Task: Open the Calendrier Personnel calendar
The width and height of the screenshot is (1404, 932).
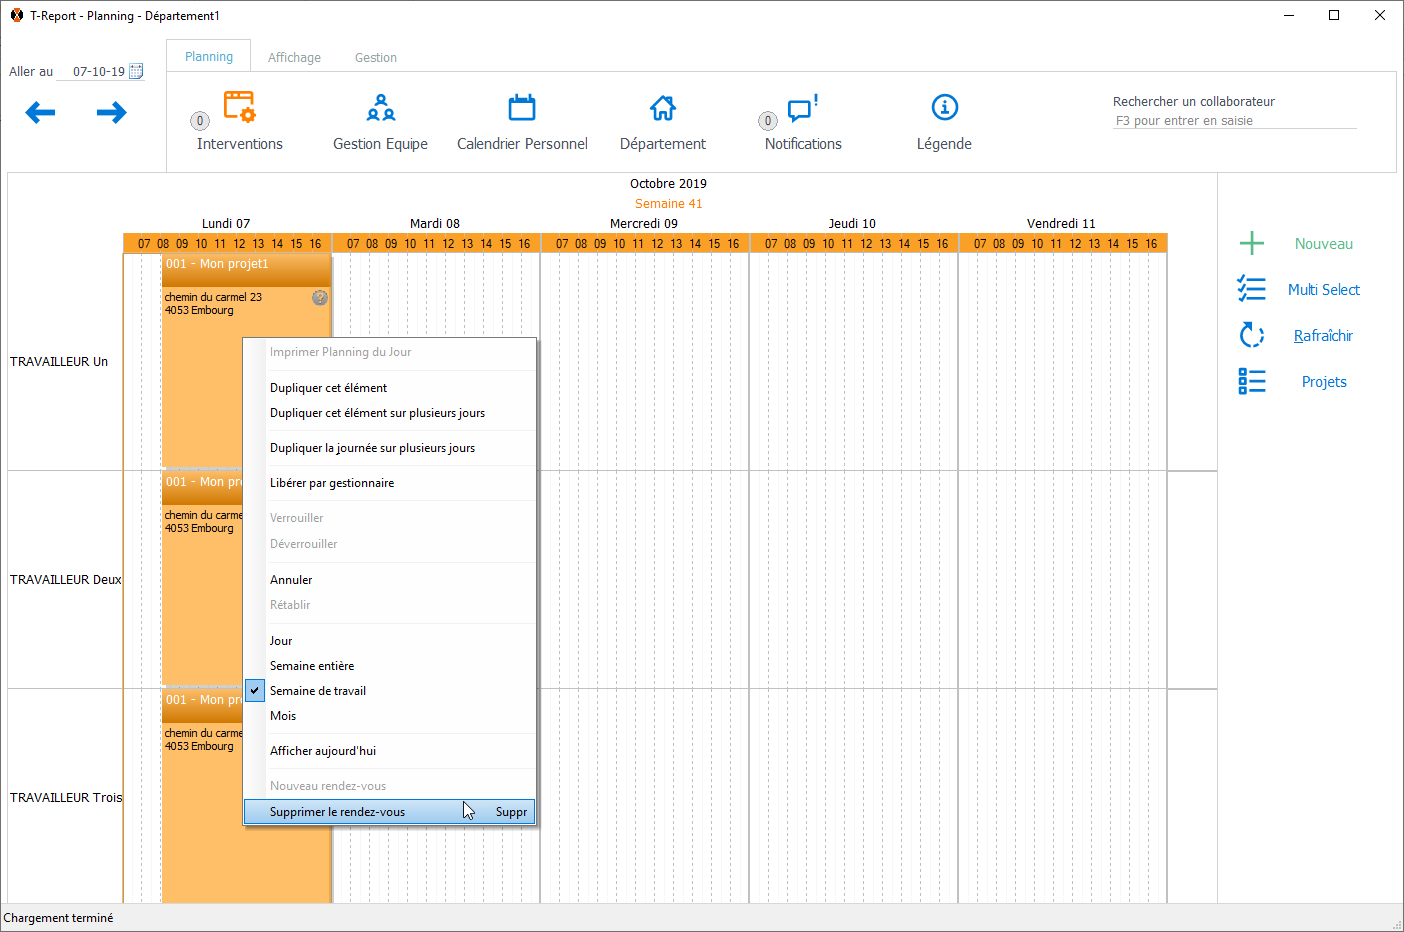Action: (x=522, y=108)
